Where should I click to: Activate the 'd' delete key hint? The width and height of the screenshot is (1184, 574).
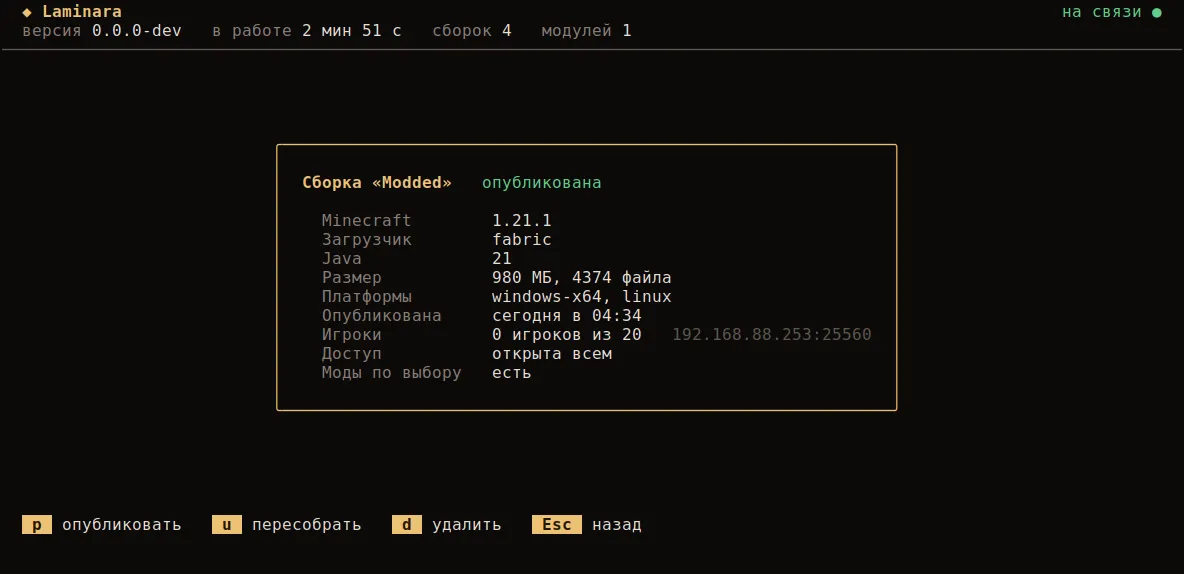tap(406, 524)
